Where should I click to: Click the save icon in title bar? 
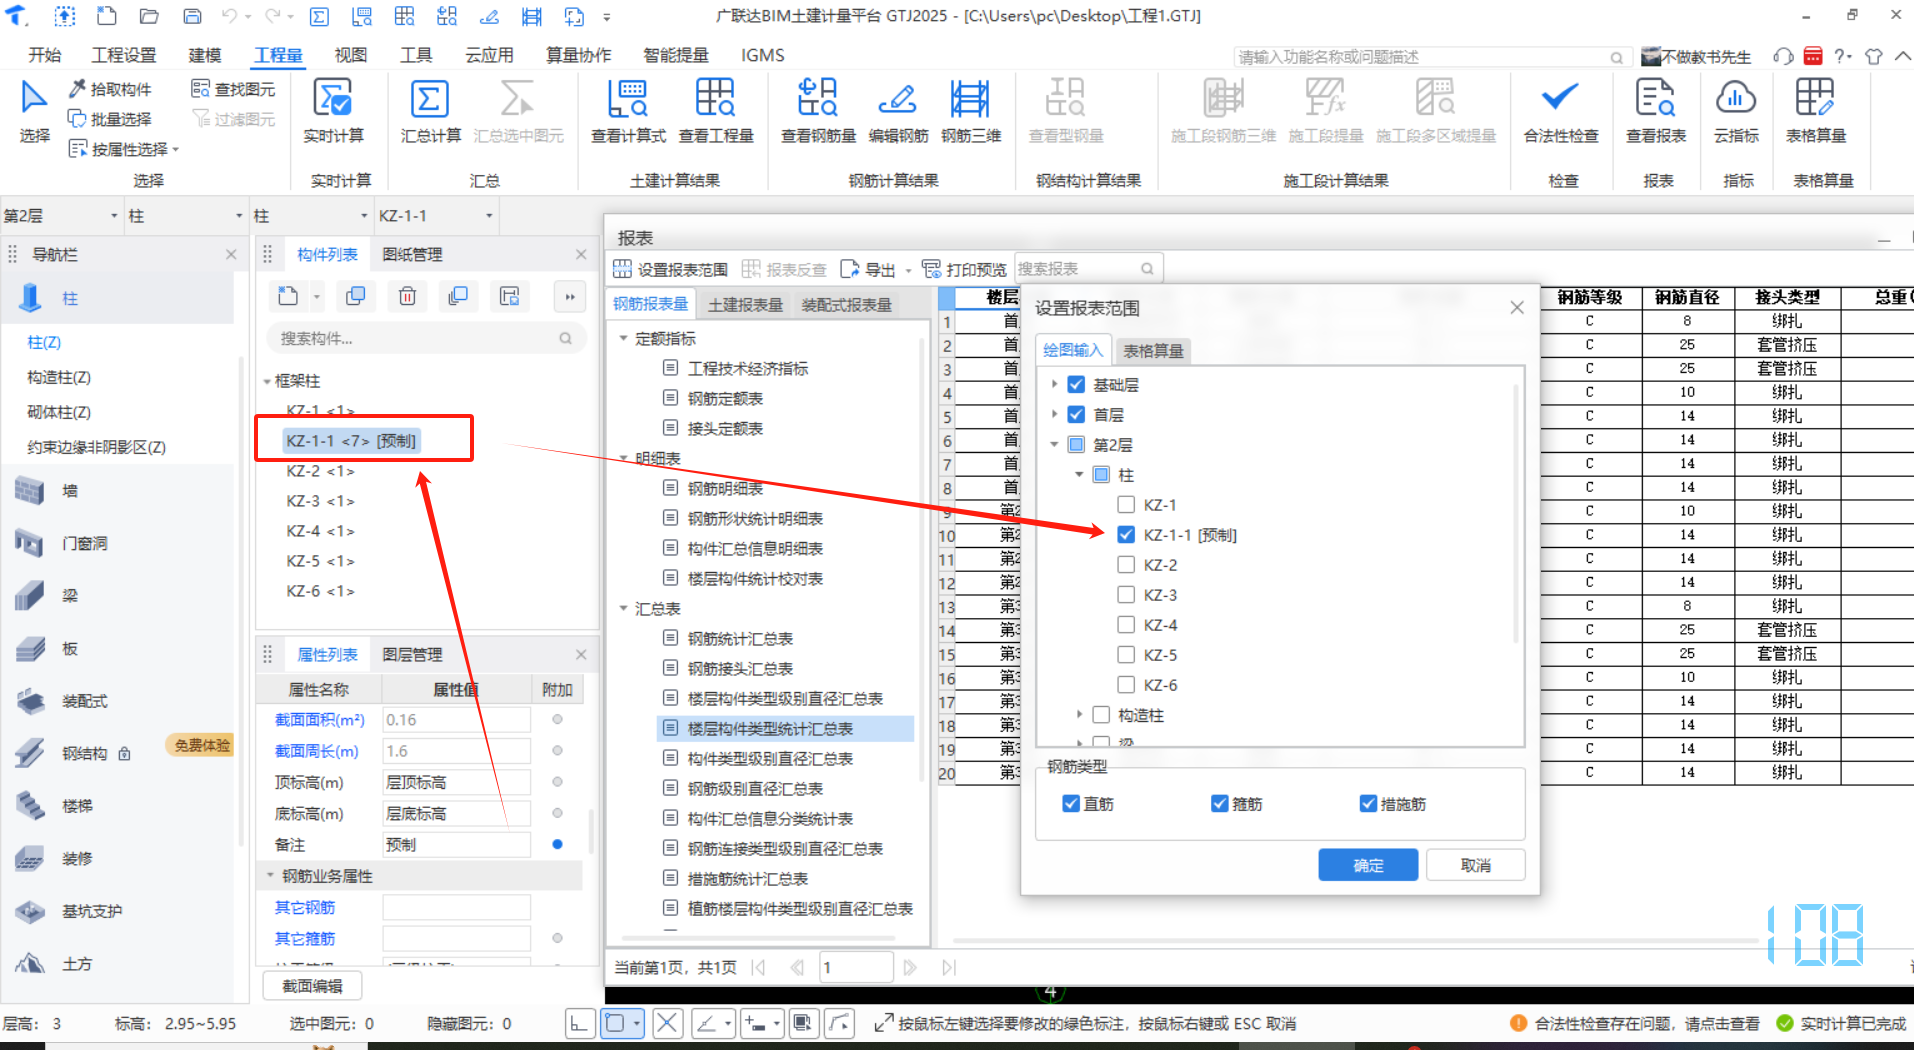tap(192, 16)
